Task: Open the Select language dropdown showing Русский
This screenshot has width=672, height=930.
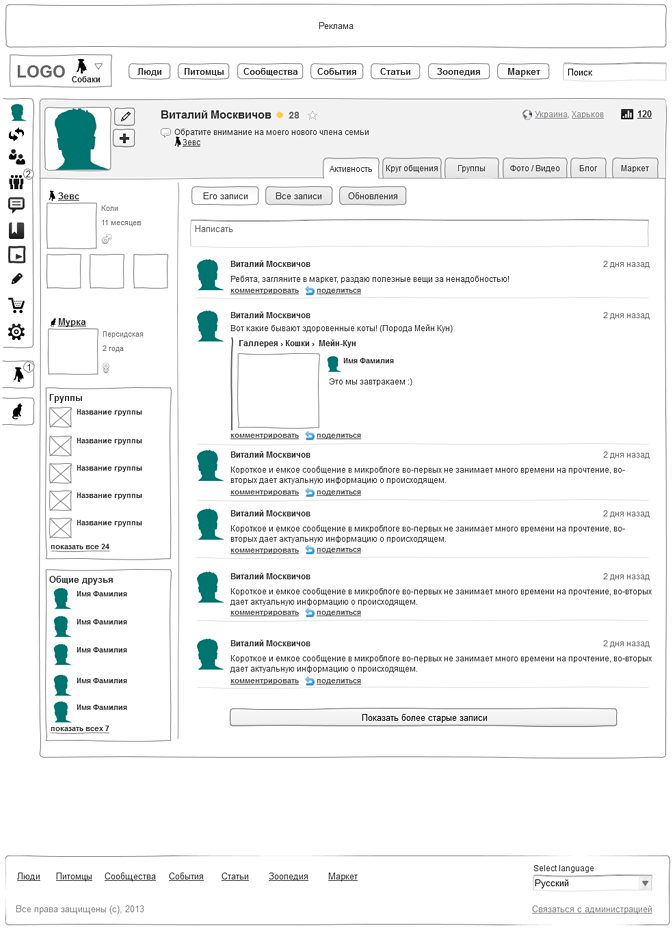Action: point(592,883)
